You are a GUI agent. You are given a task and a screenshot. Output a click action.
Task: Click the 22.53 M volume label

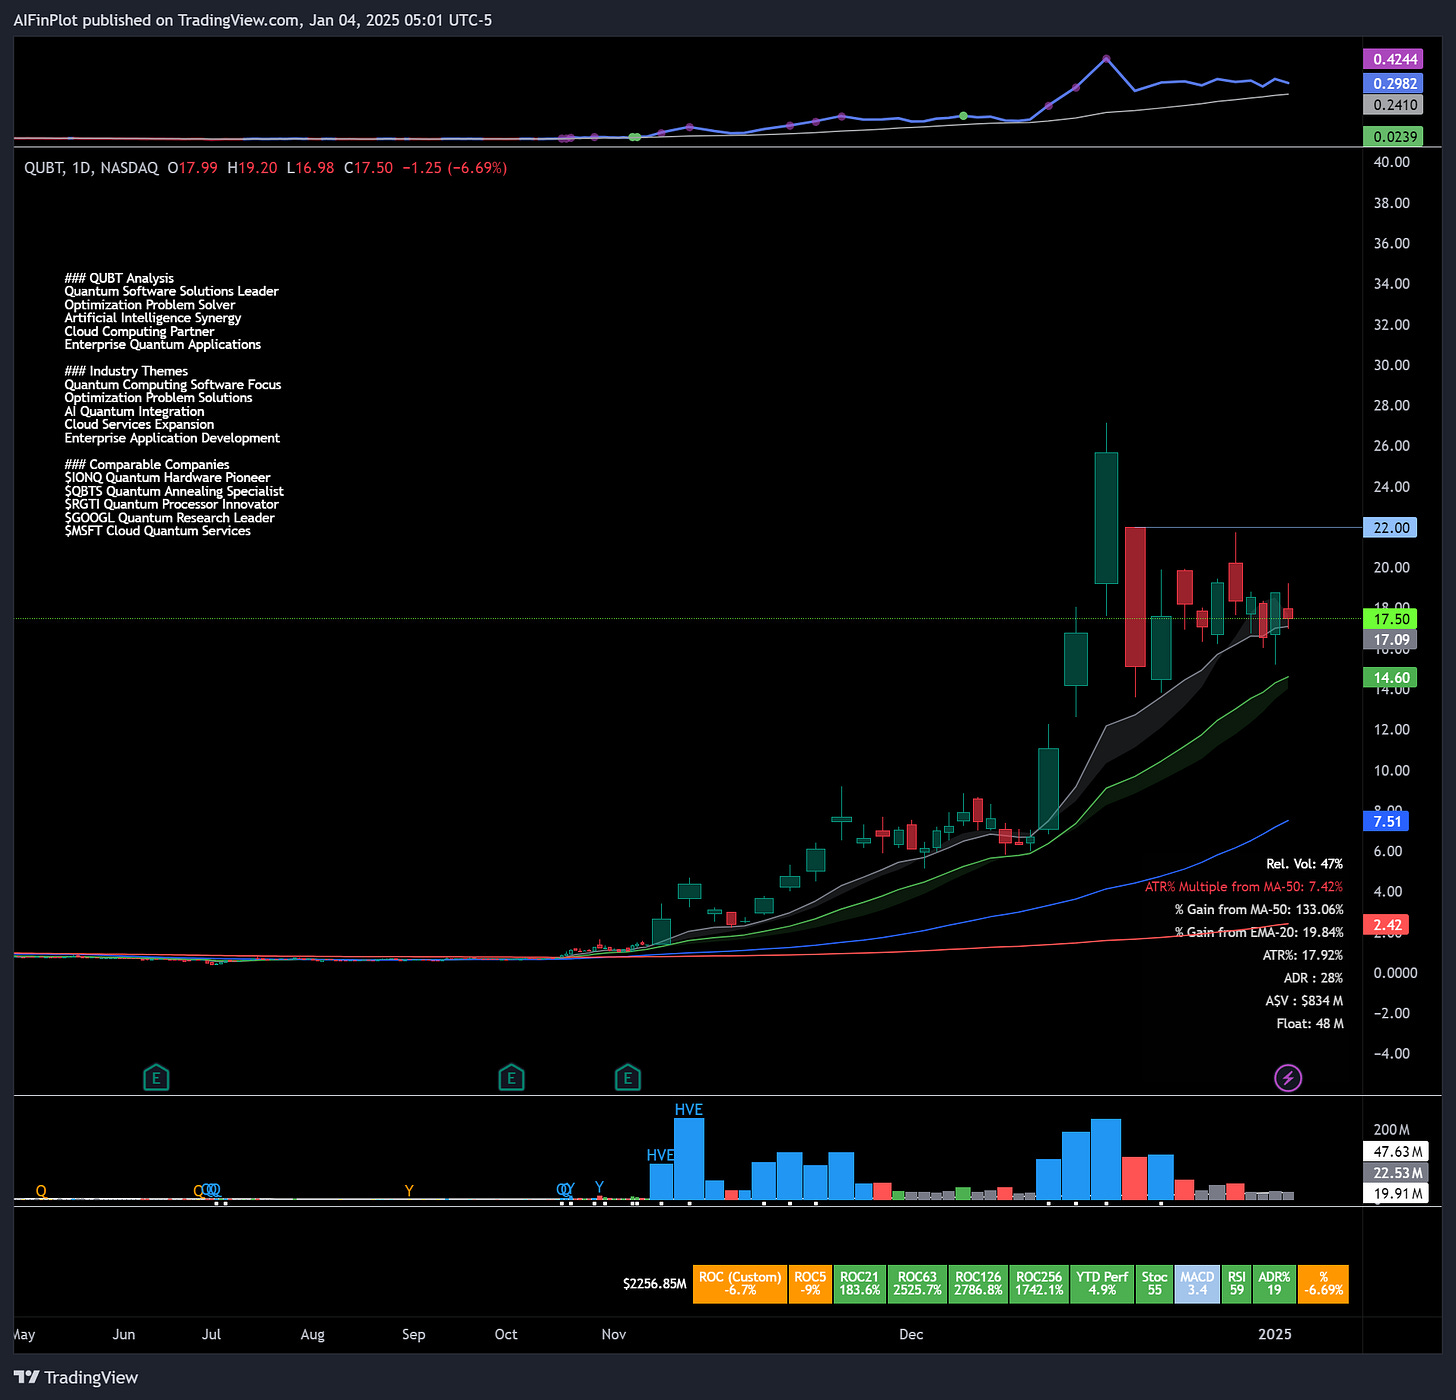tap(1396, 1173)
